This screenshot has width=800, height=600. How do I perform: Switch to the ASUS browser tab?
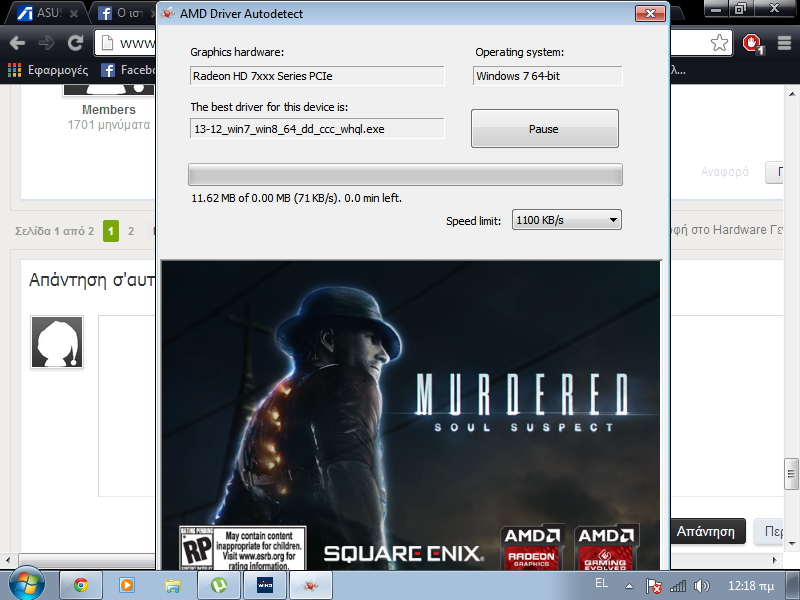coord(47,13)
